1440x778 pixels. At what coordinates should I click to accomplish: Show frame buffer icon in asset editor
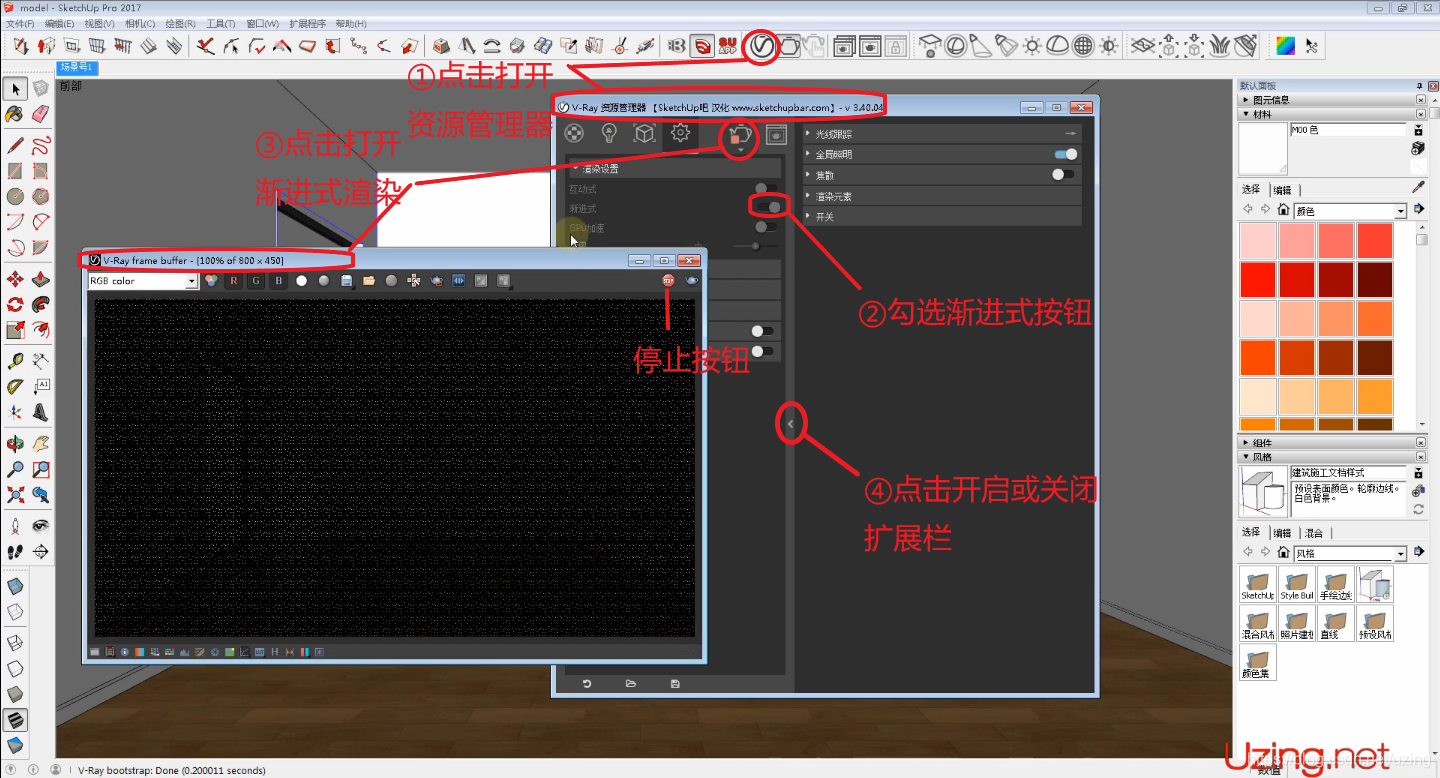click(775, 134)
